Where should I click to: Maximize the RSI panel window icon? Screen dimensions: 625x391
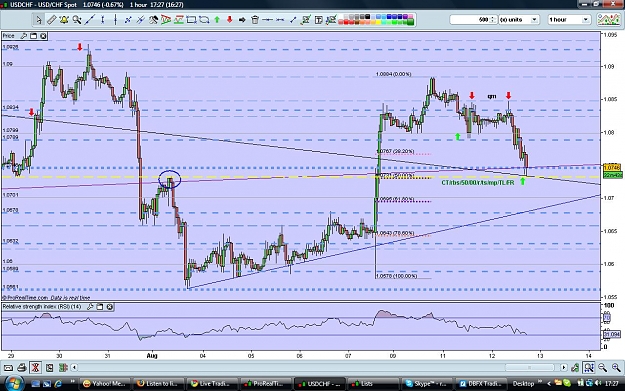100,307
